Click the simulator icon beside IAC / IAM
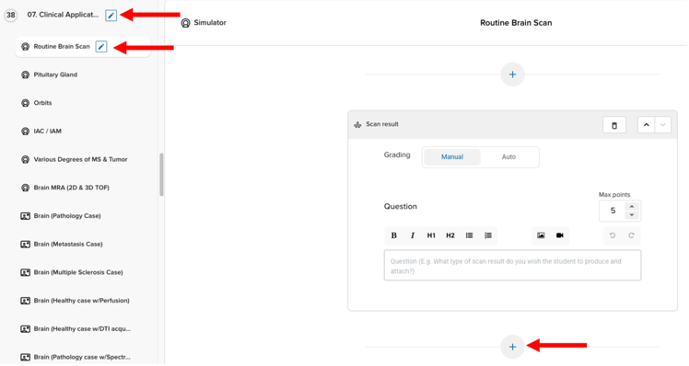This screenshot has width=689, height=366. (x=25, y=131)
